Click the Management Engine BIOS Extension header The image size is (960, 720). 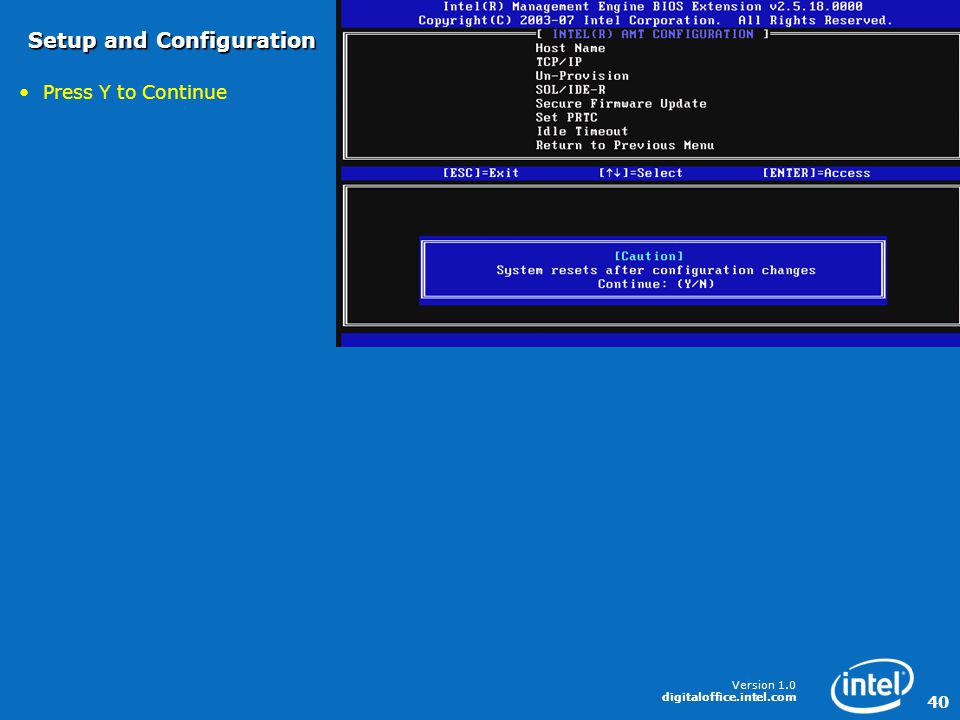click(x=653, y=7)
